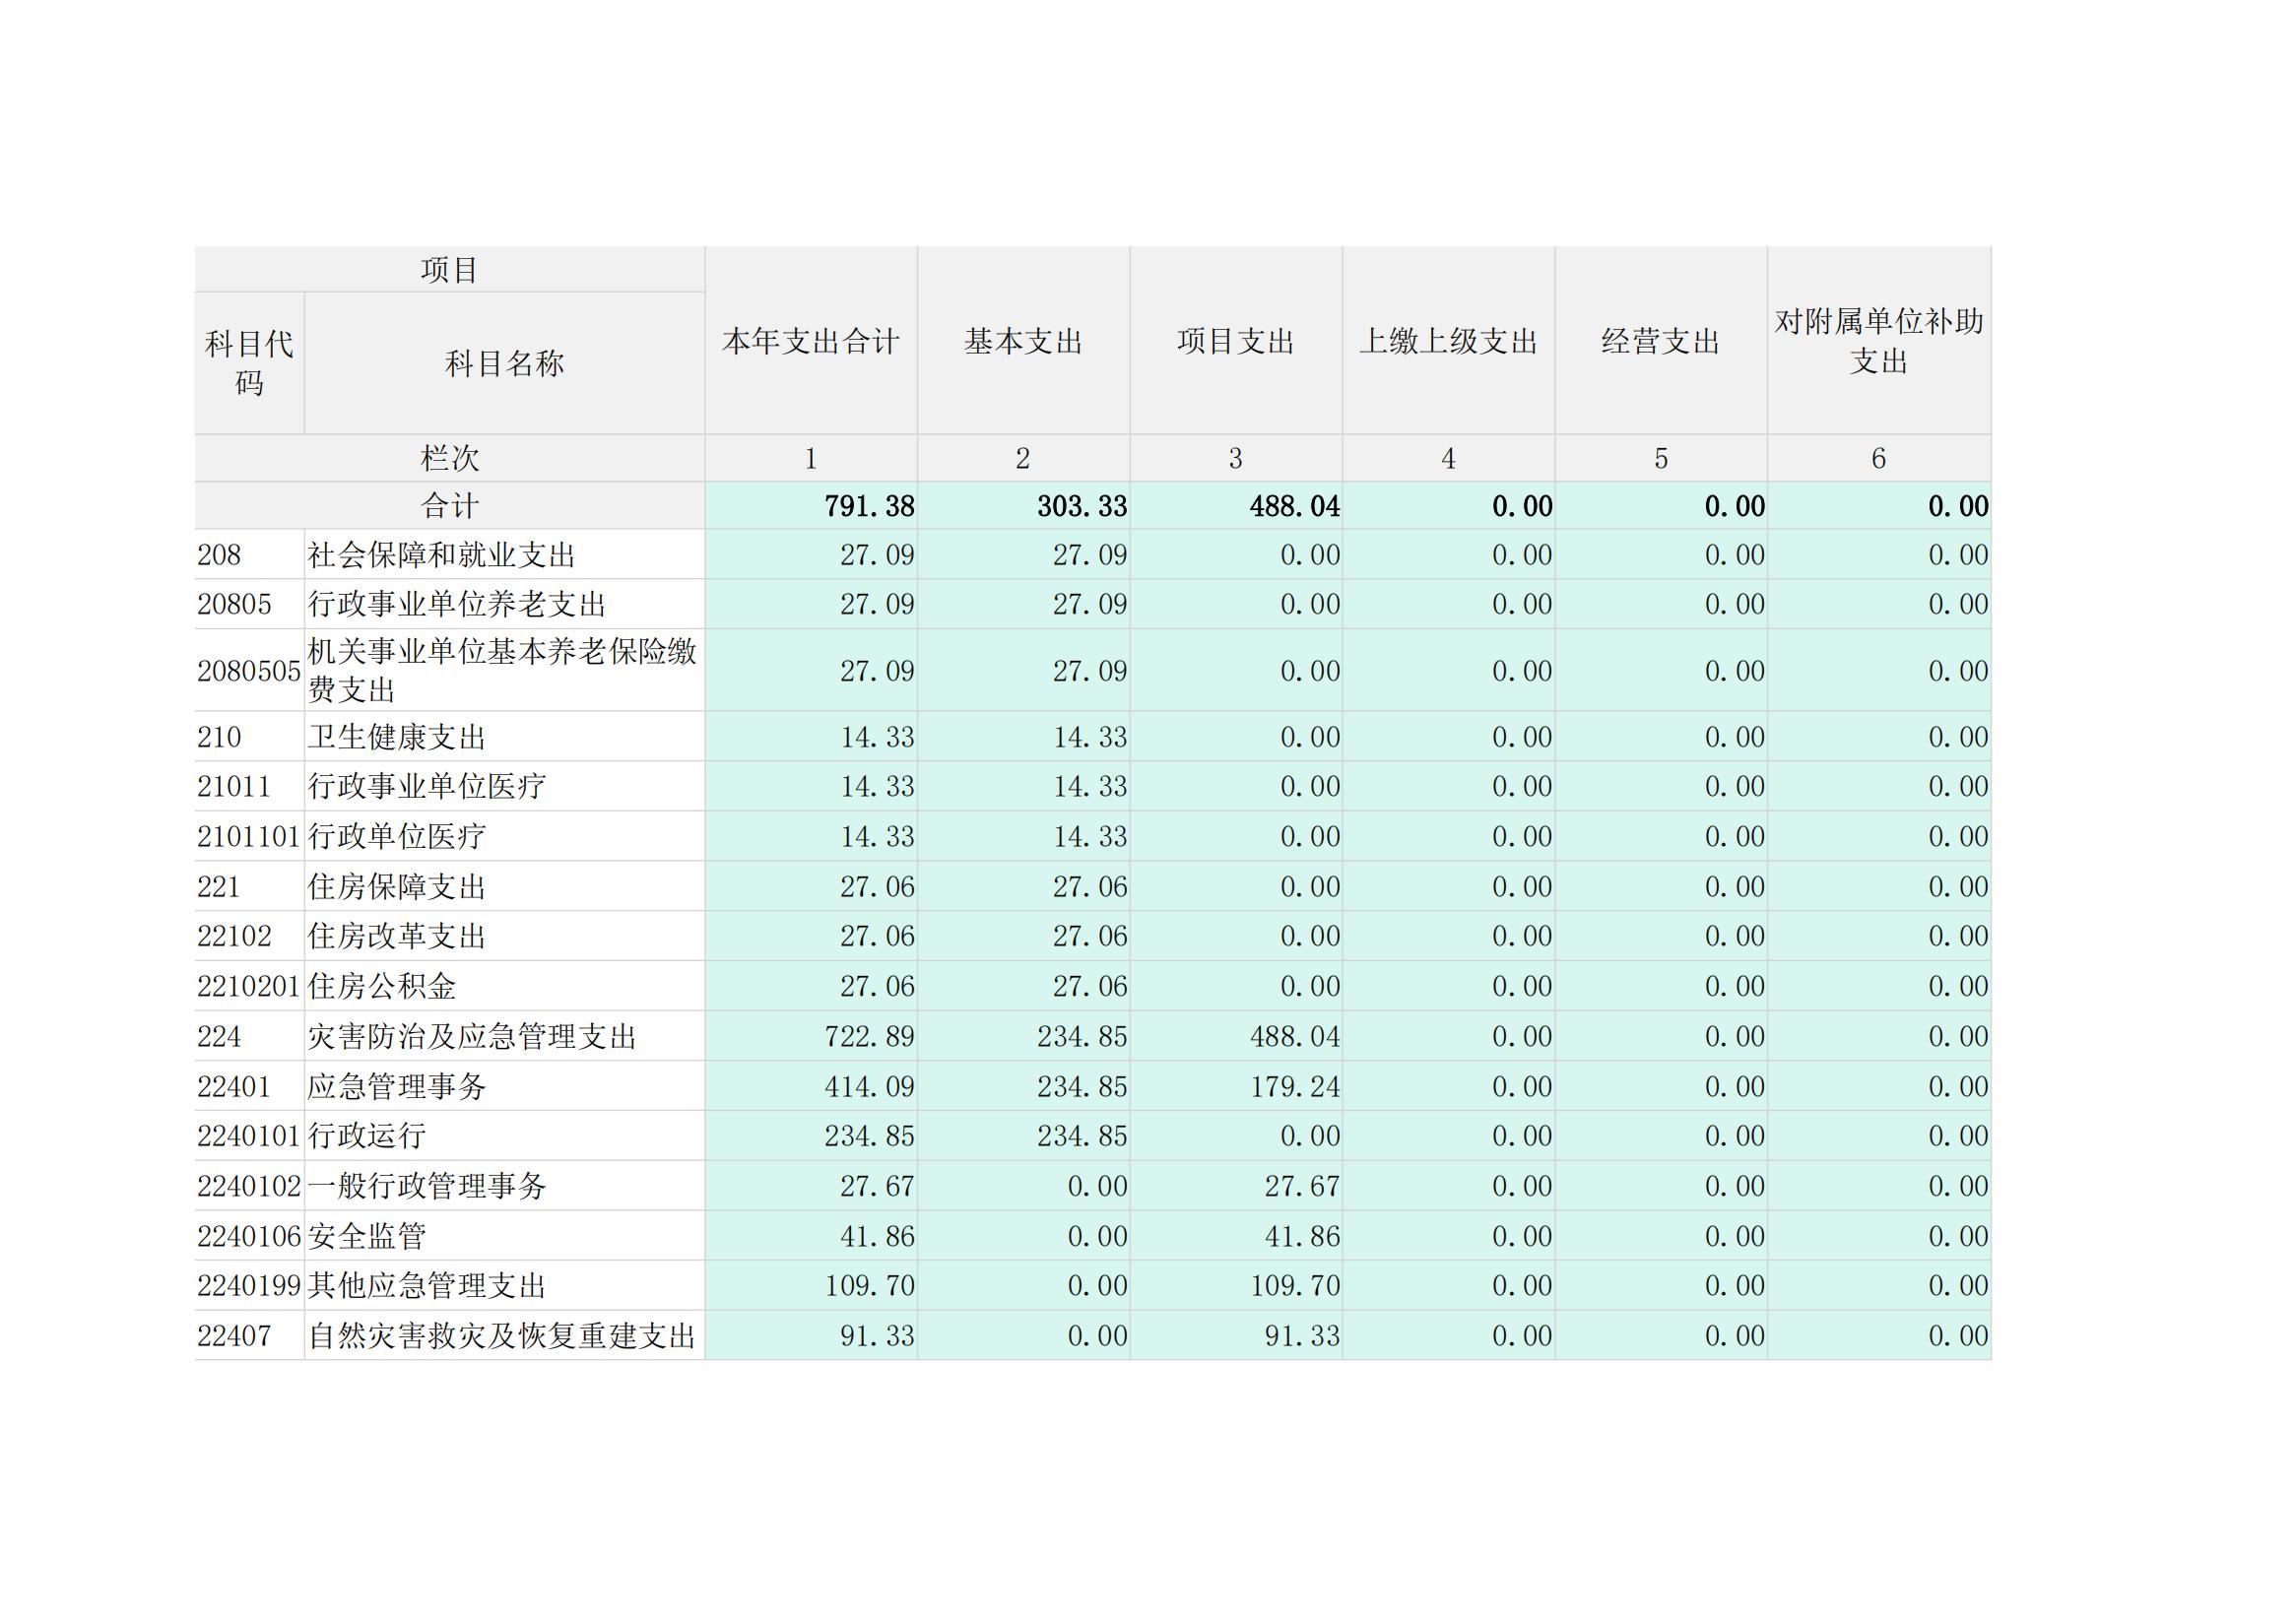Click the code cell 20805
This screenshot has height=1621, width=2296.
click(x=249, y=604)
